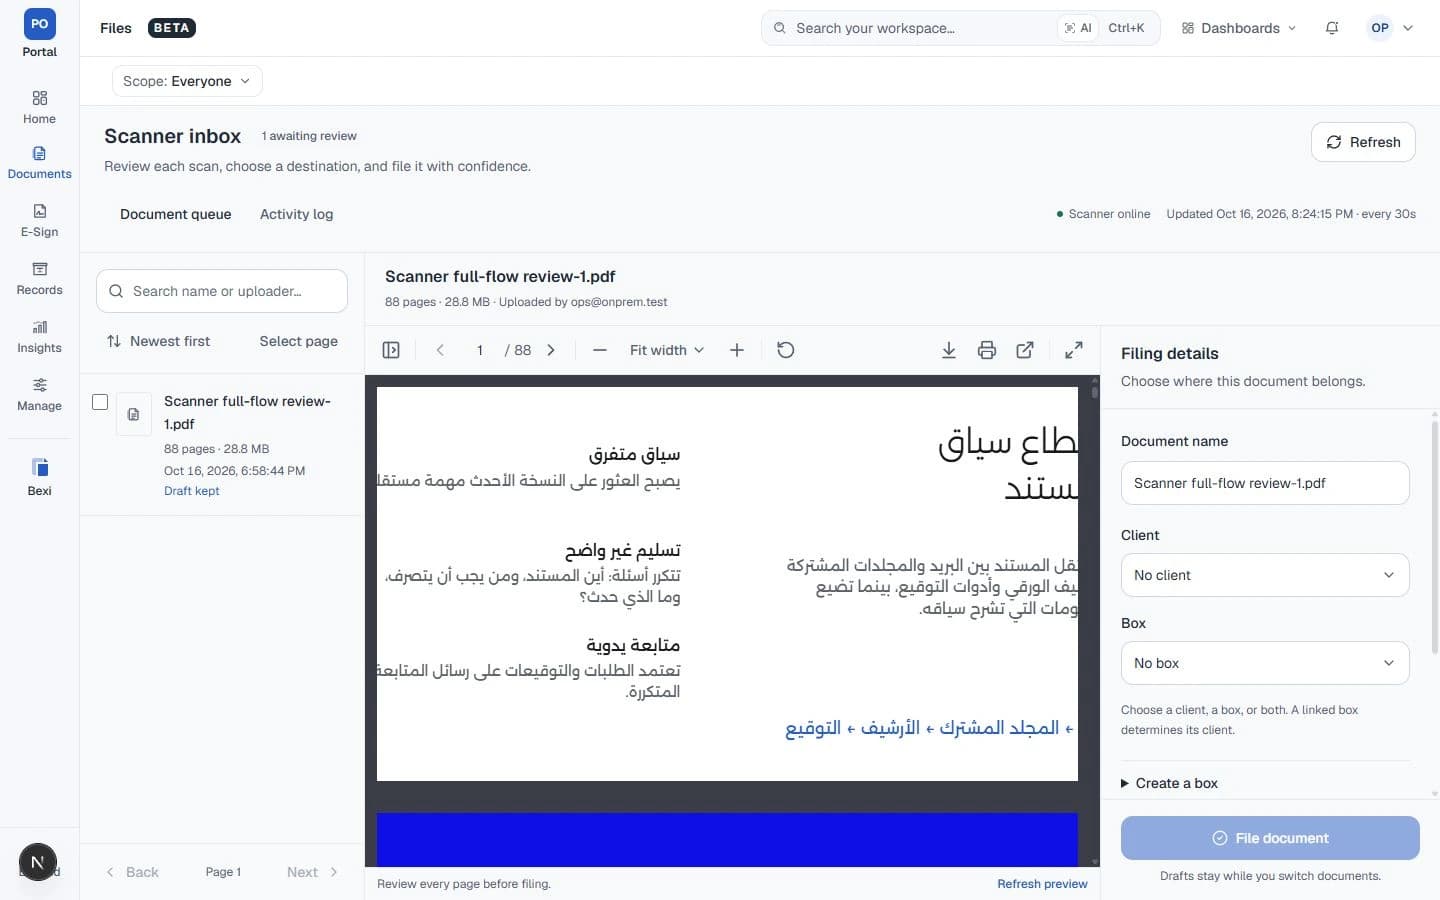Go to Home in sidebar
Viewport: 1440px width, 900px height.
39,107
